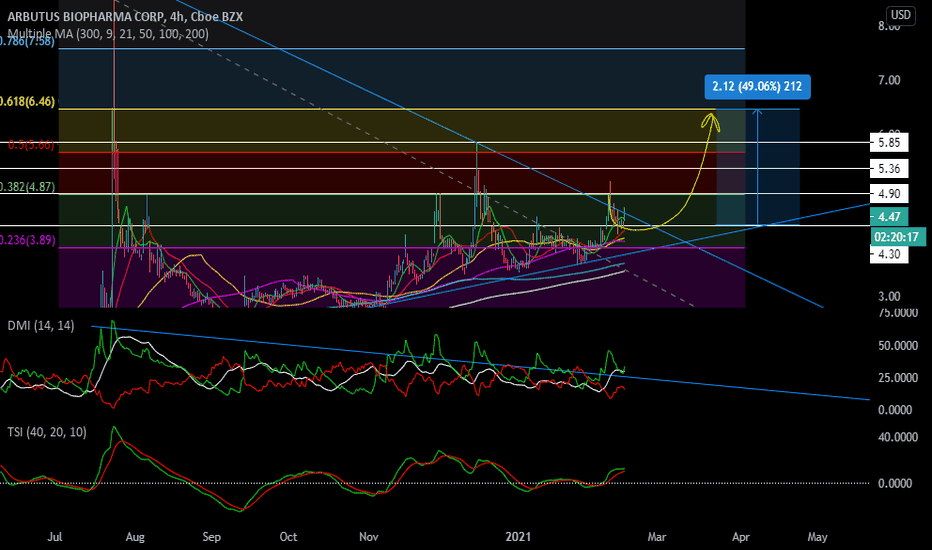This screenshot has width=932, height=550.
Task: Click the Jul label on time axis
Action: (55, 537)
